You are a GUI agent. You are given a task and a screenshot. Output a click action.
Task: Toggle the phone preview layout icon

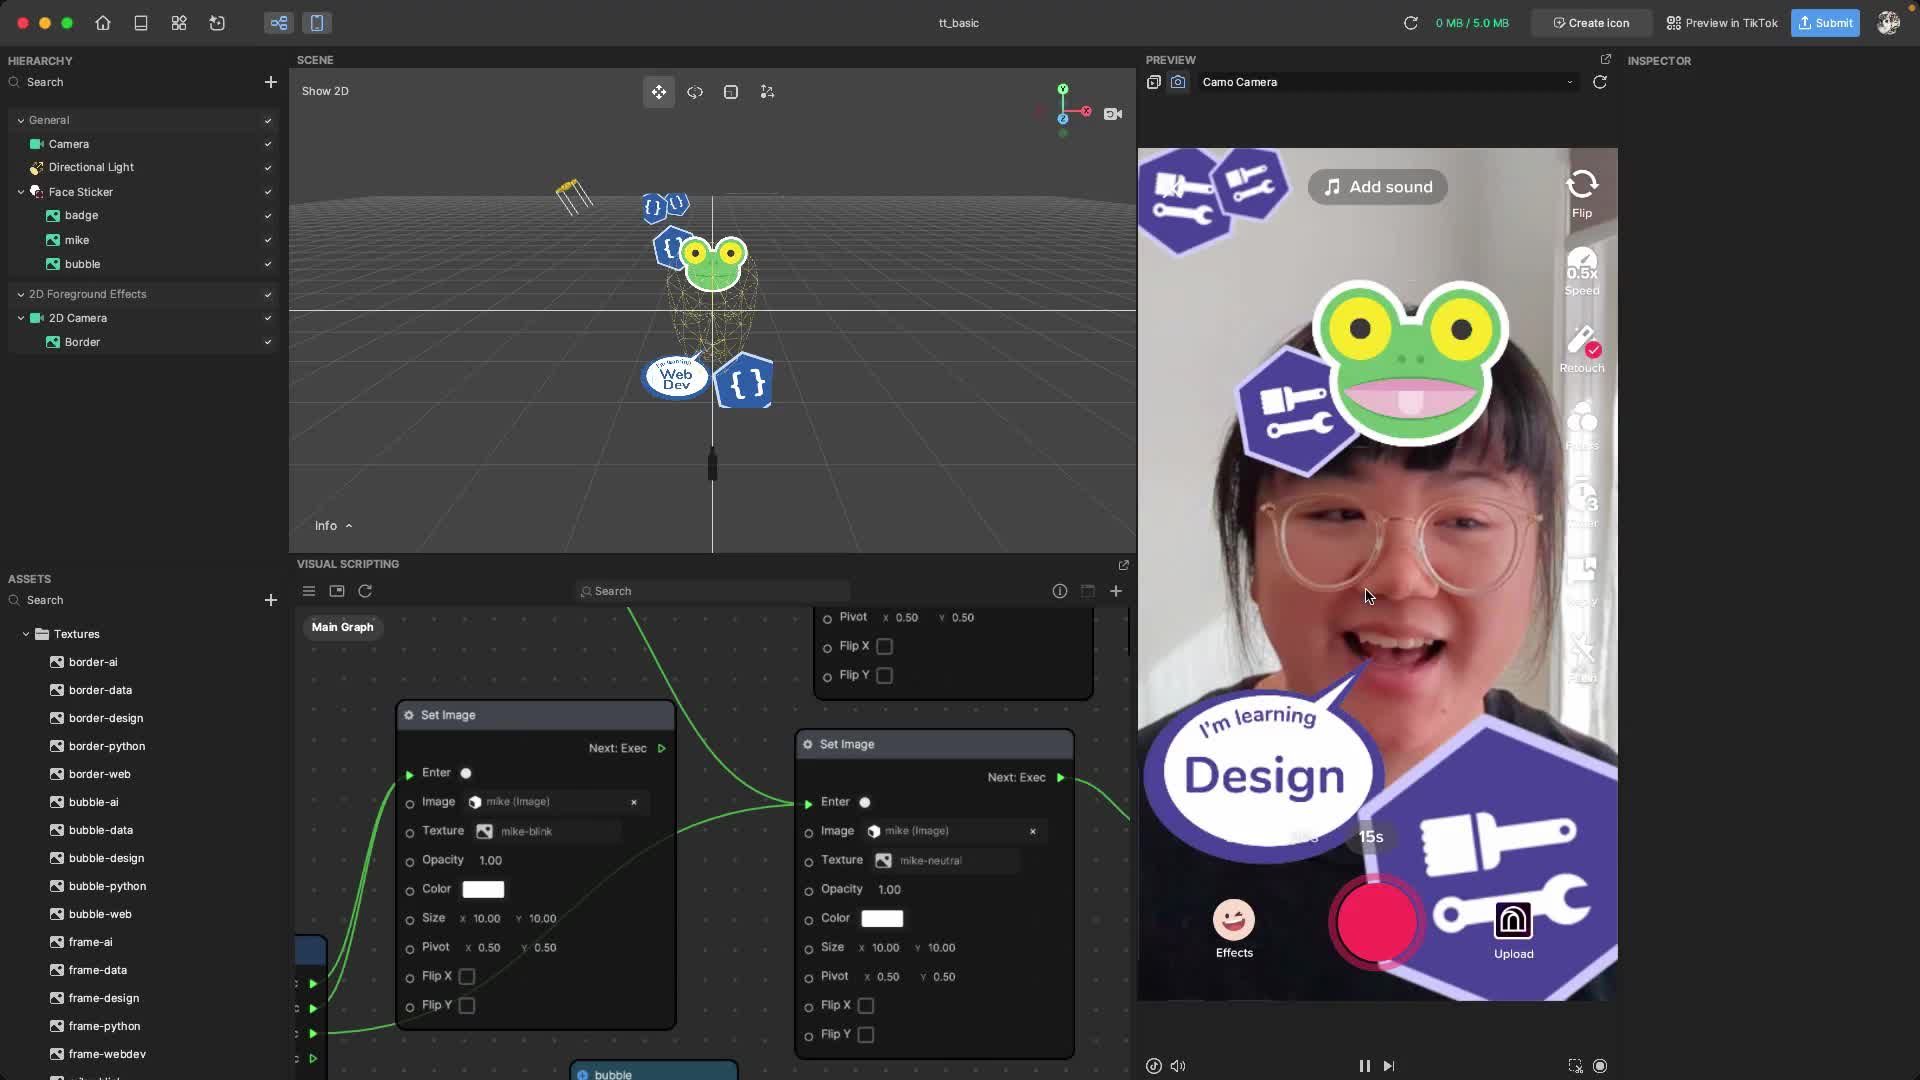tap(317, 23)
